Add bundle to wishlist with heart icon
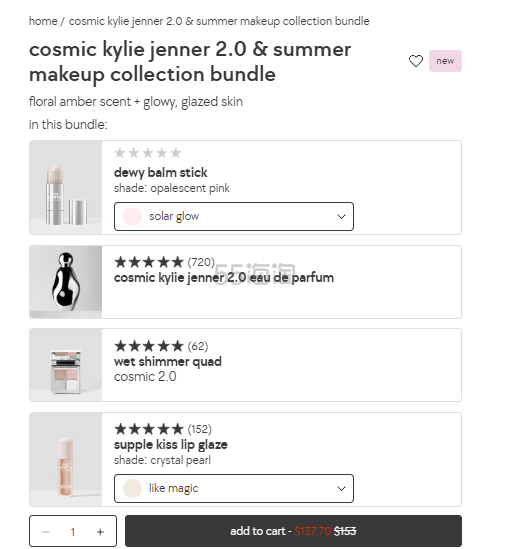The width and height of the screenshot is (509, 549). (416, 61)
